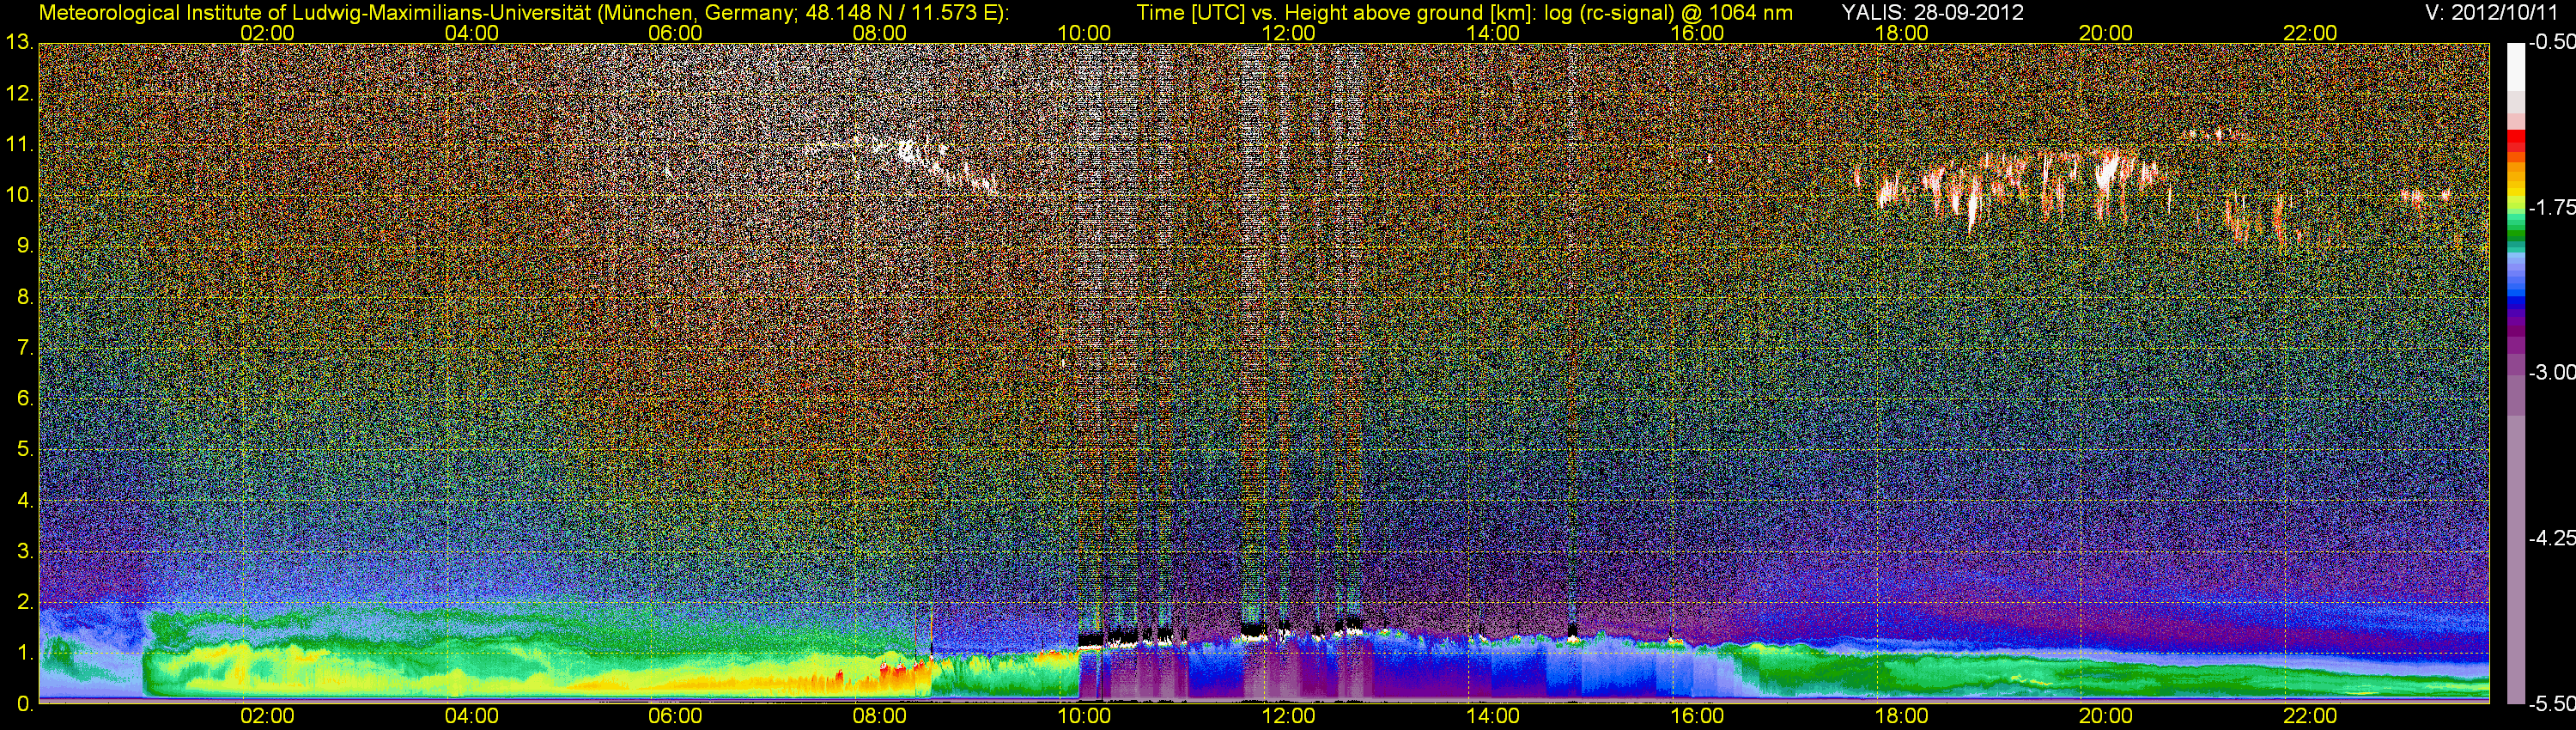Click the 0 km height axis label
The image size is (2576, 730).
pyautogui.click(x=24, y=704)
